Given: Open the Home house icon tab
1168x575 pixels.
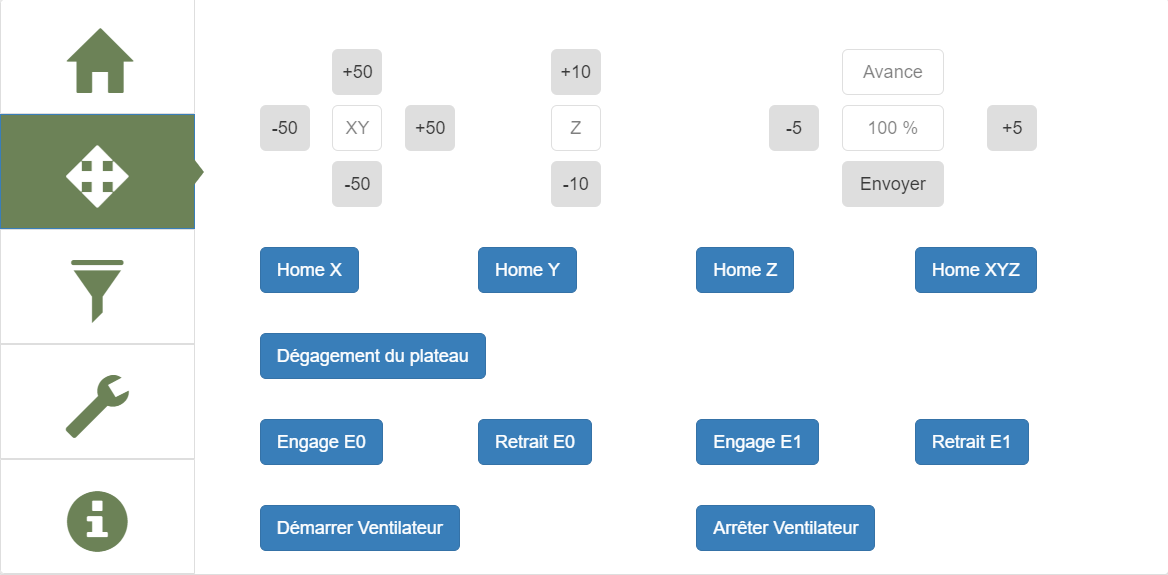Looking at the screenshot, I should click(99, 60).
